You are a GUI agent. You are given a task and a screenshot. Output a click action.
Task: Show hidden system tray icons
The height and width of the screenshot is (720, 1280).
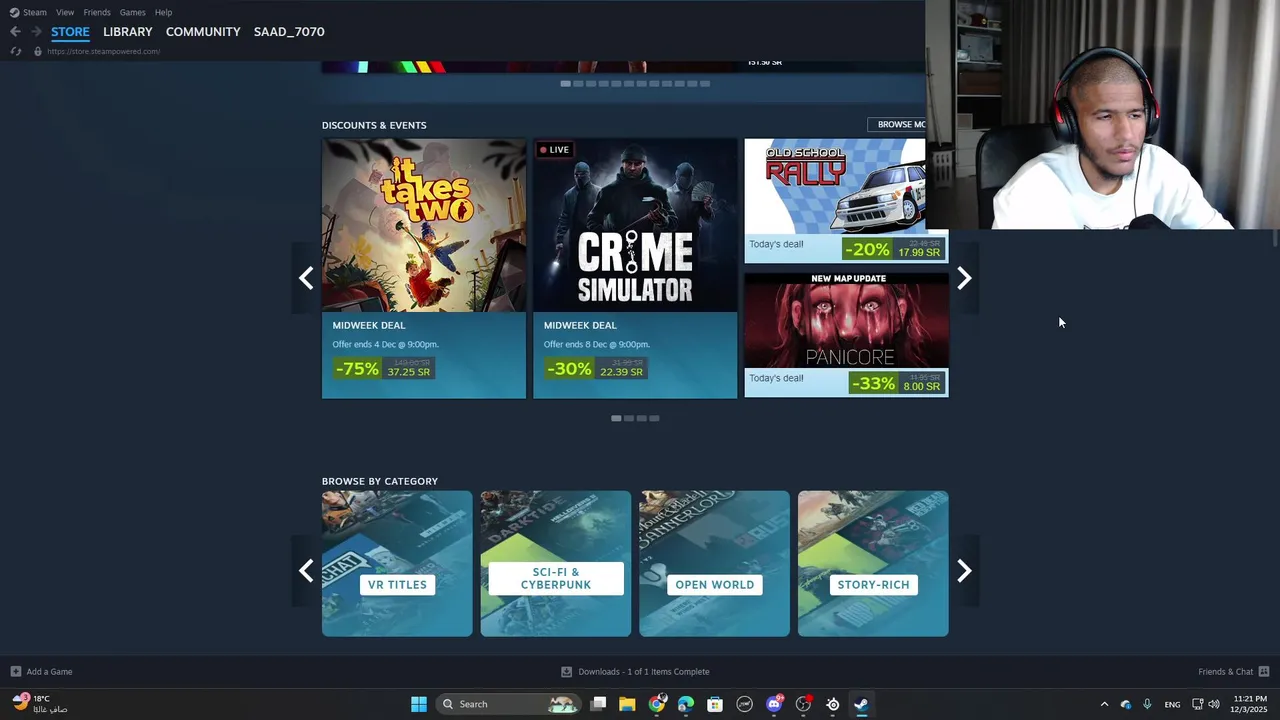coord(1104,704)
